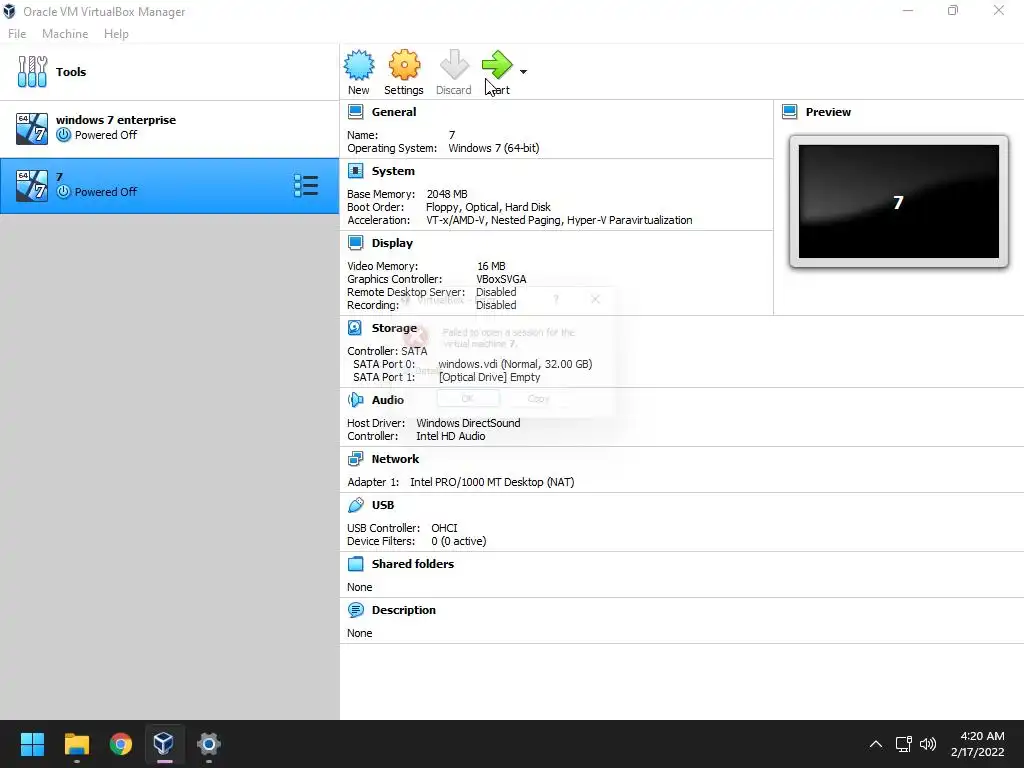1024x768 pixels.
Task: Select the Tools entry icon
Action: 32,72
